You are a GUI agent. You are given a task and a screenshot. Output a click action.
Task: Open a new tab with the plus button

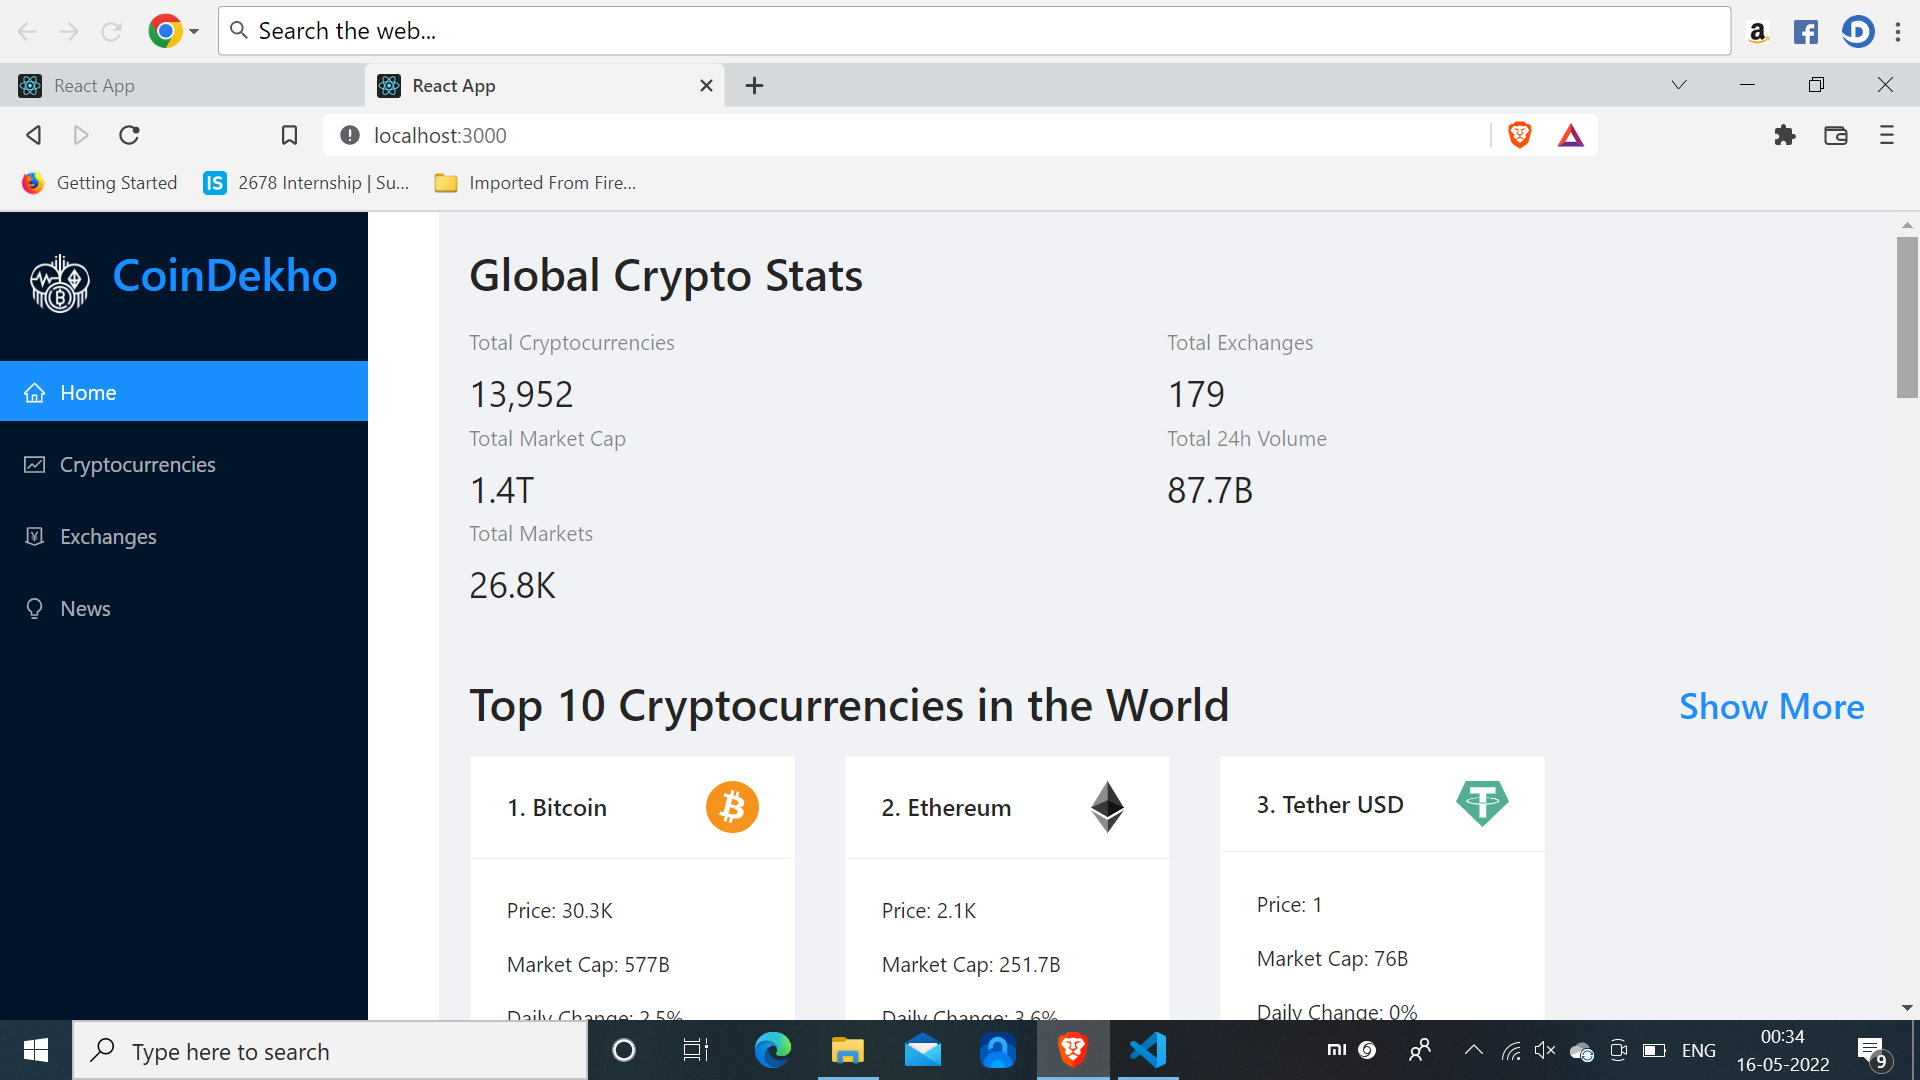[754, 86]
